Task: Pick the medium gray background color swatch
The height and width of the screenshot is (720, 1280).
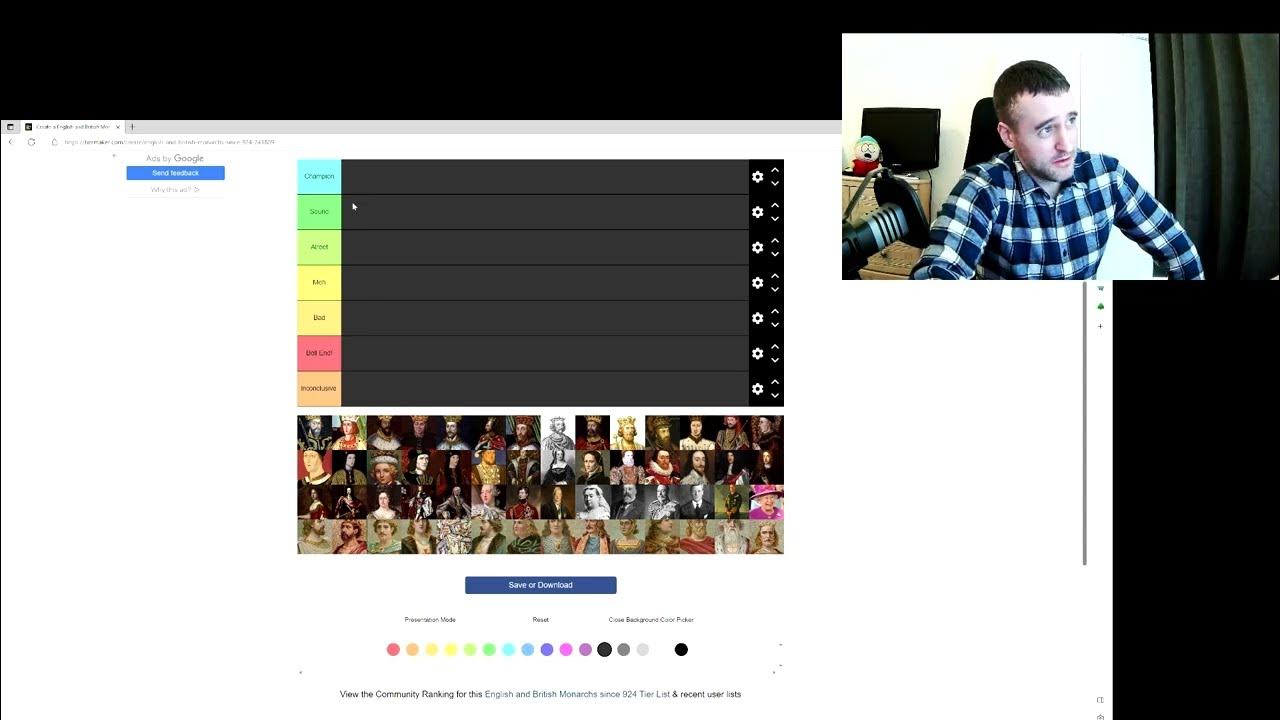Action: 623,650
